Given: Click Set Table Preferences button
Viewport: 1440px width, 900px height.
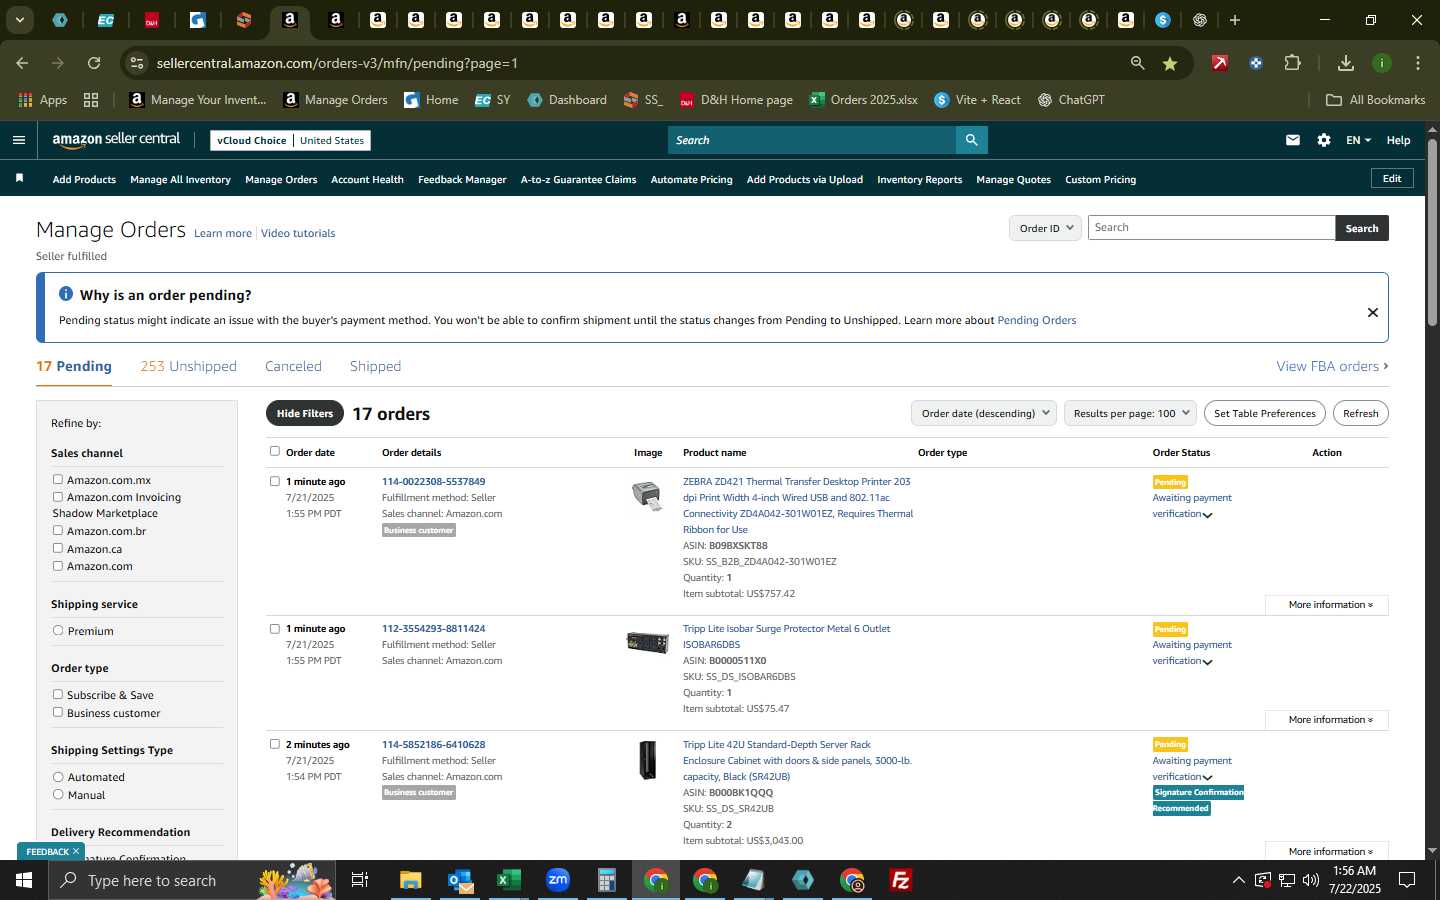Looking at the screenshot, I should 1264,413.
